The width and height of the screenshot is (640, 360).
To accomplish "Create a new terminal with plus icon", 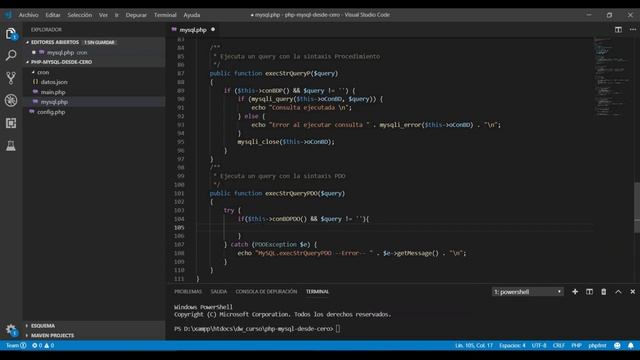I will click(575, 291).
